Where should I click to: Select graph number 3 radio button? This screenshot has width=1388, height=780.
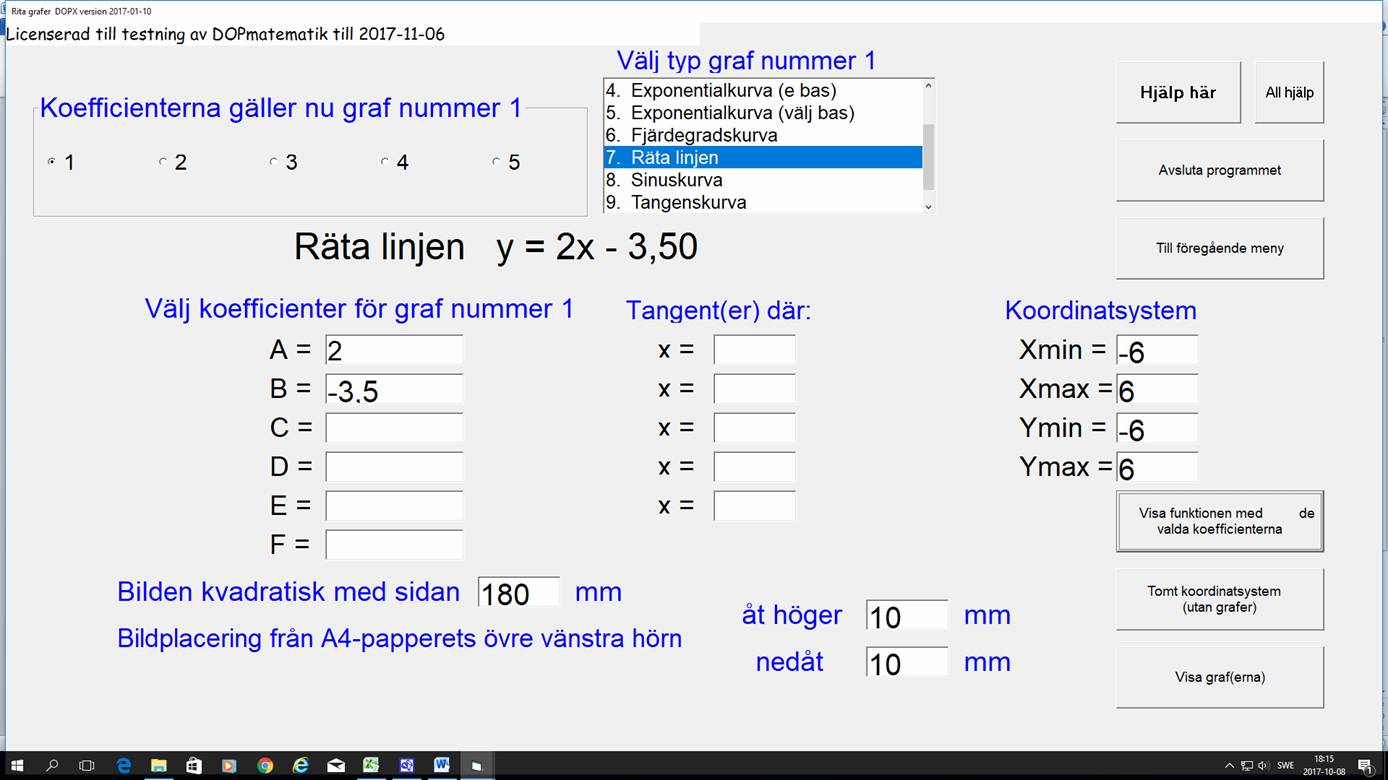pos(274,162)
